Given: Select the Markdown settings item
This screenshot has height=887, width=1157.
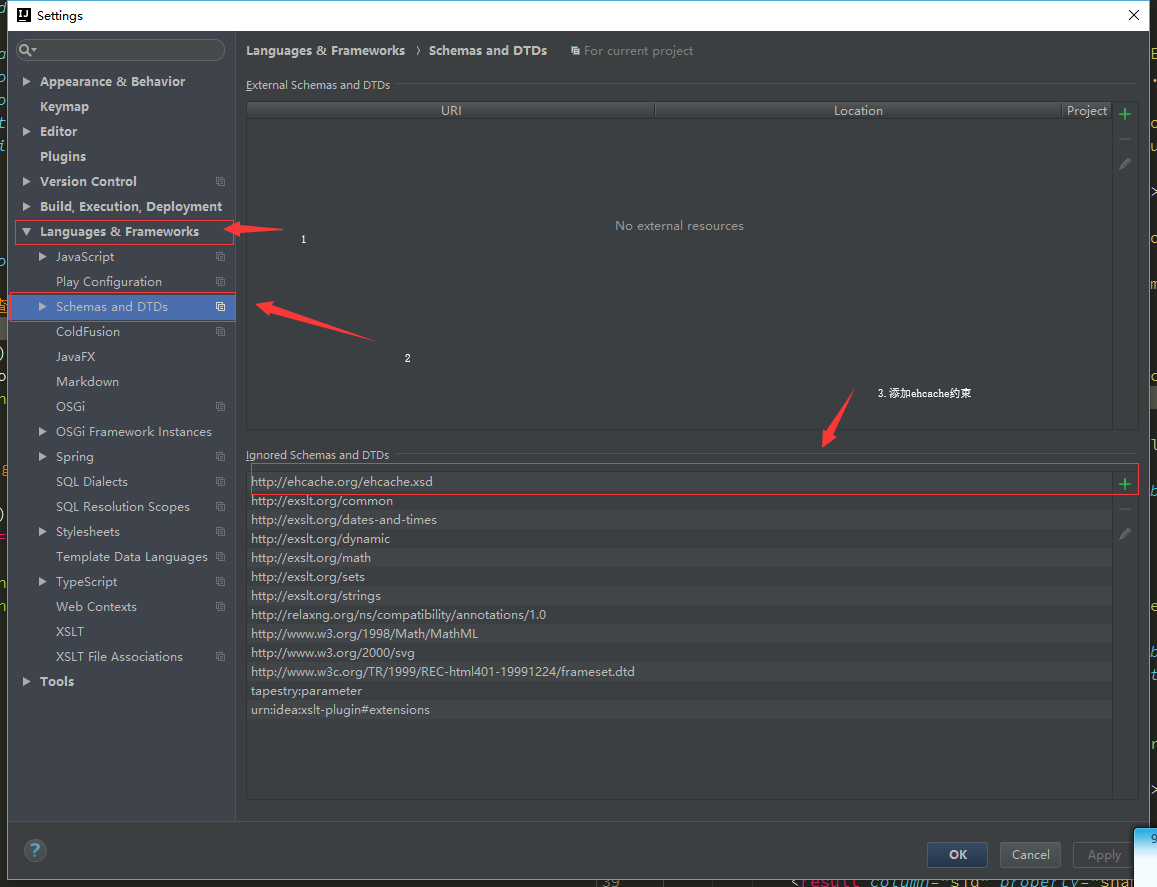Looking at the screenshot, I should point(87,382).
